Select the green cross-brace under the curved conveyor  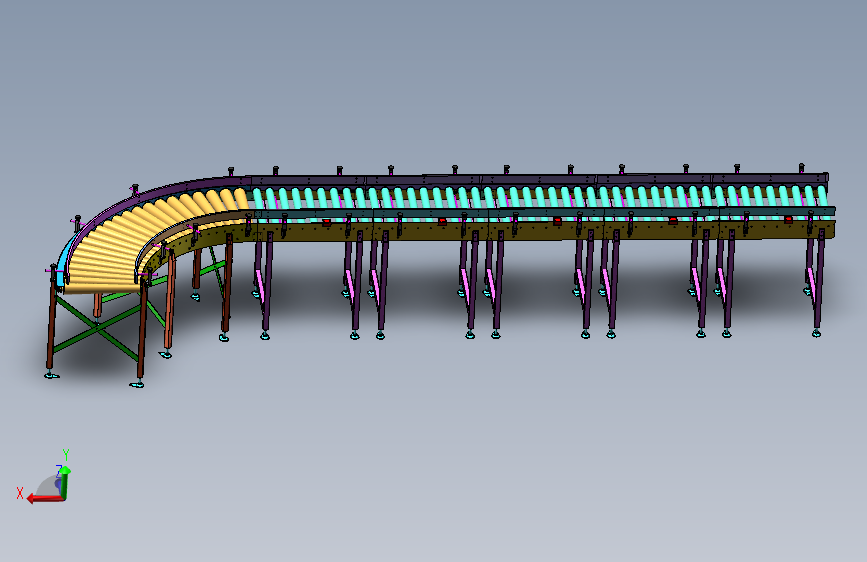[97, 327]
